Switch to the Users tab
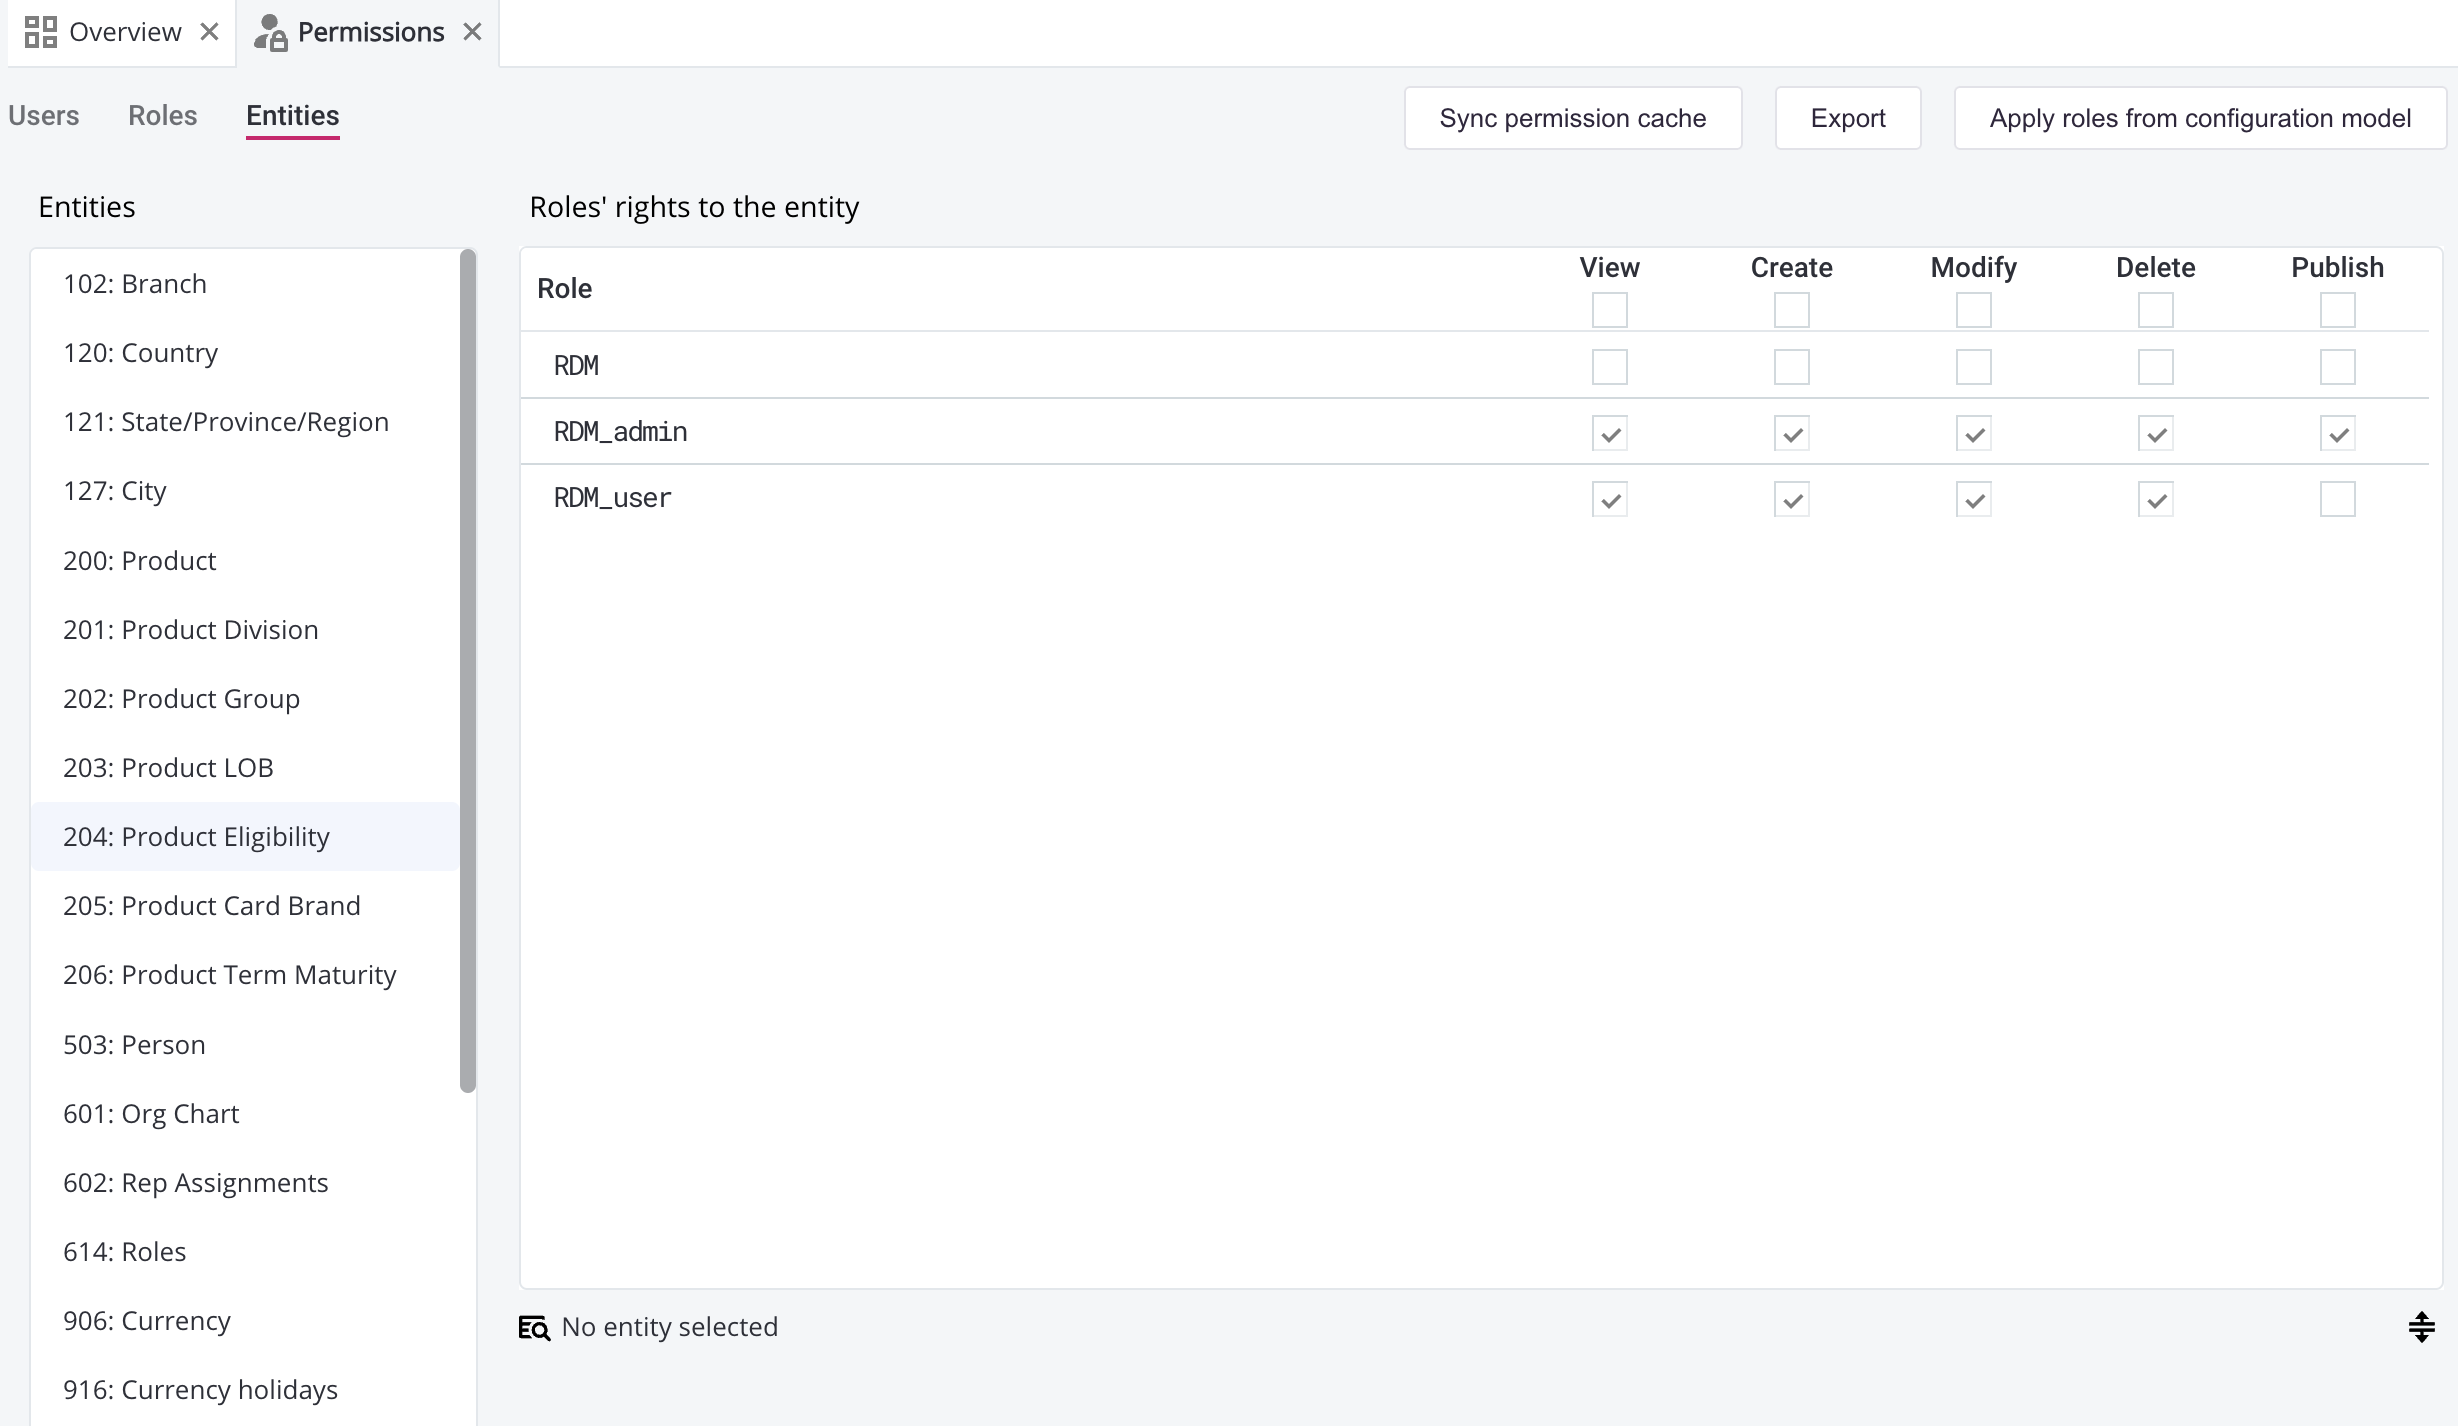The height and width of the screenshot is (1426, 2458). pyautogui.click(x=43, y=116)
